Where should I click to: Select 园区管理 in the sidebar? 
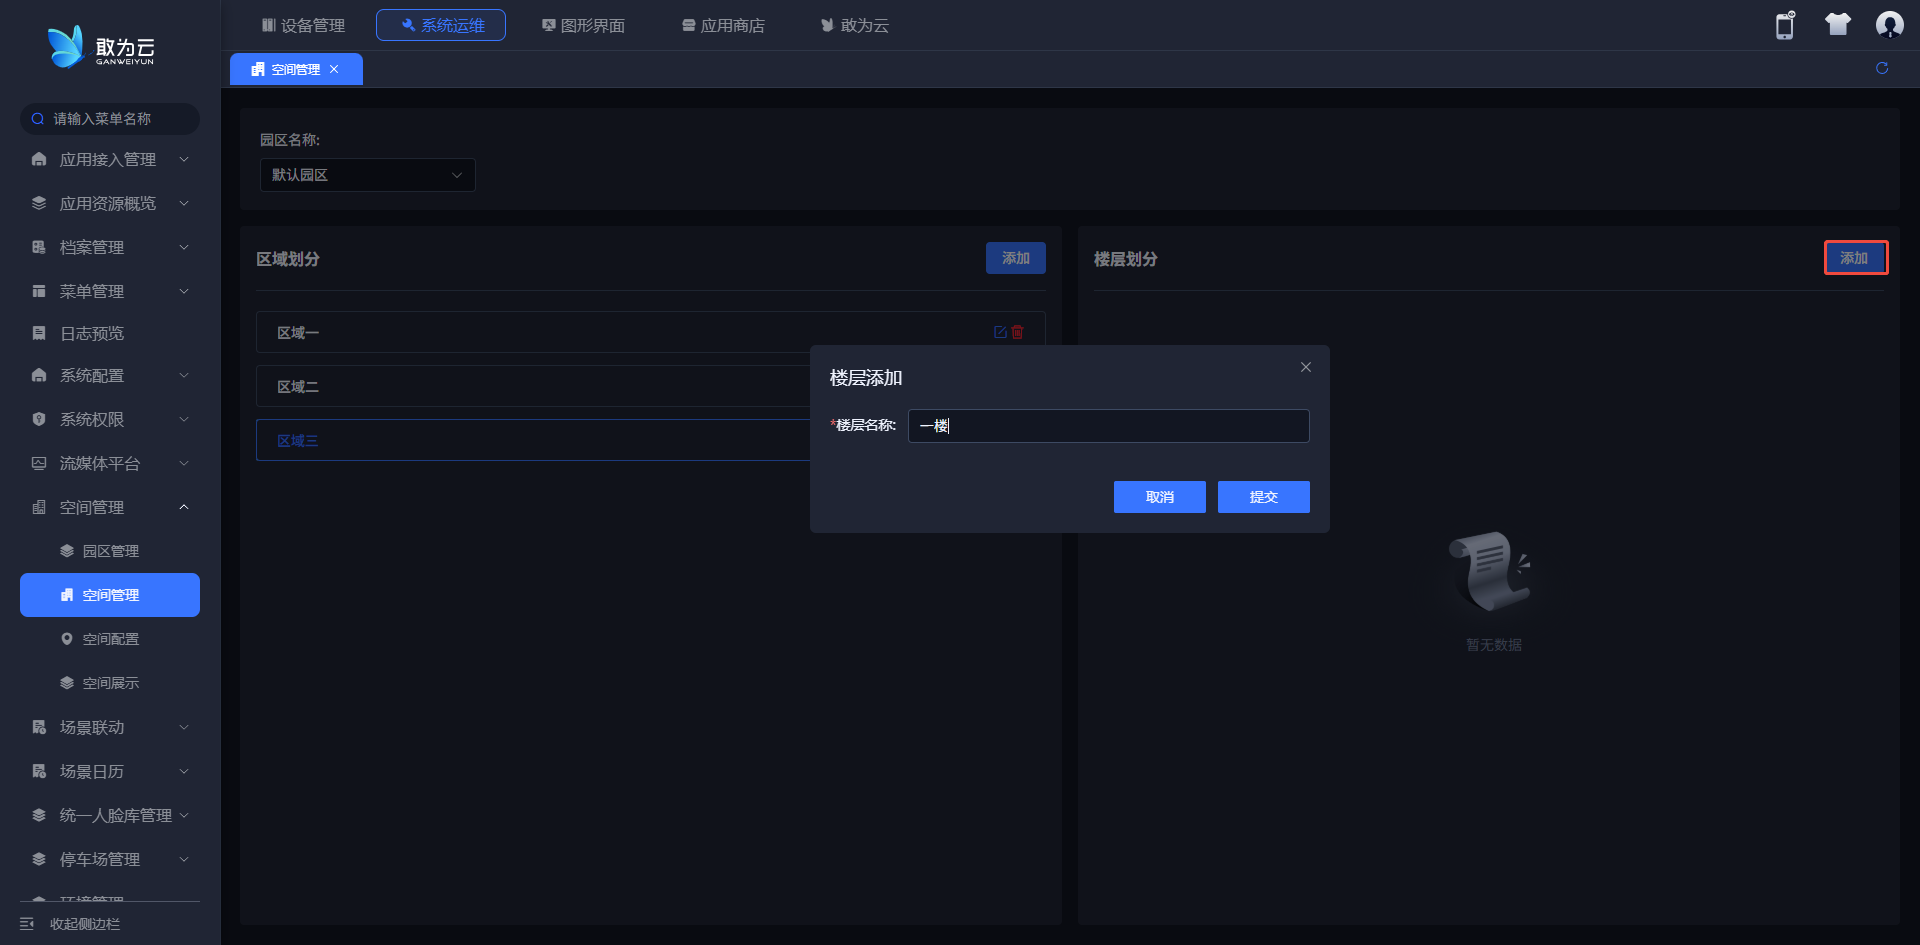coord(110,551)
